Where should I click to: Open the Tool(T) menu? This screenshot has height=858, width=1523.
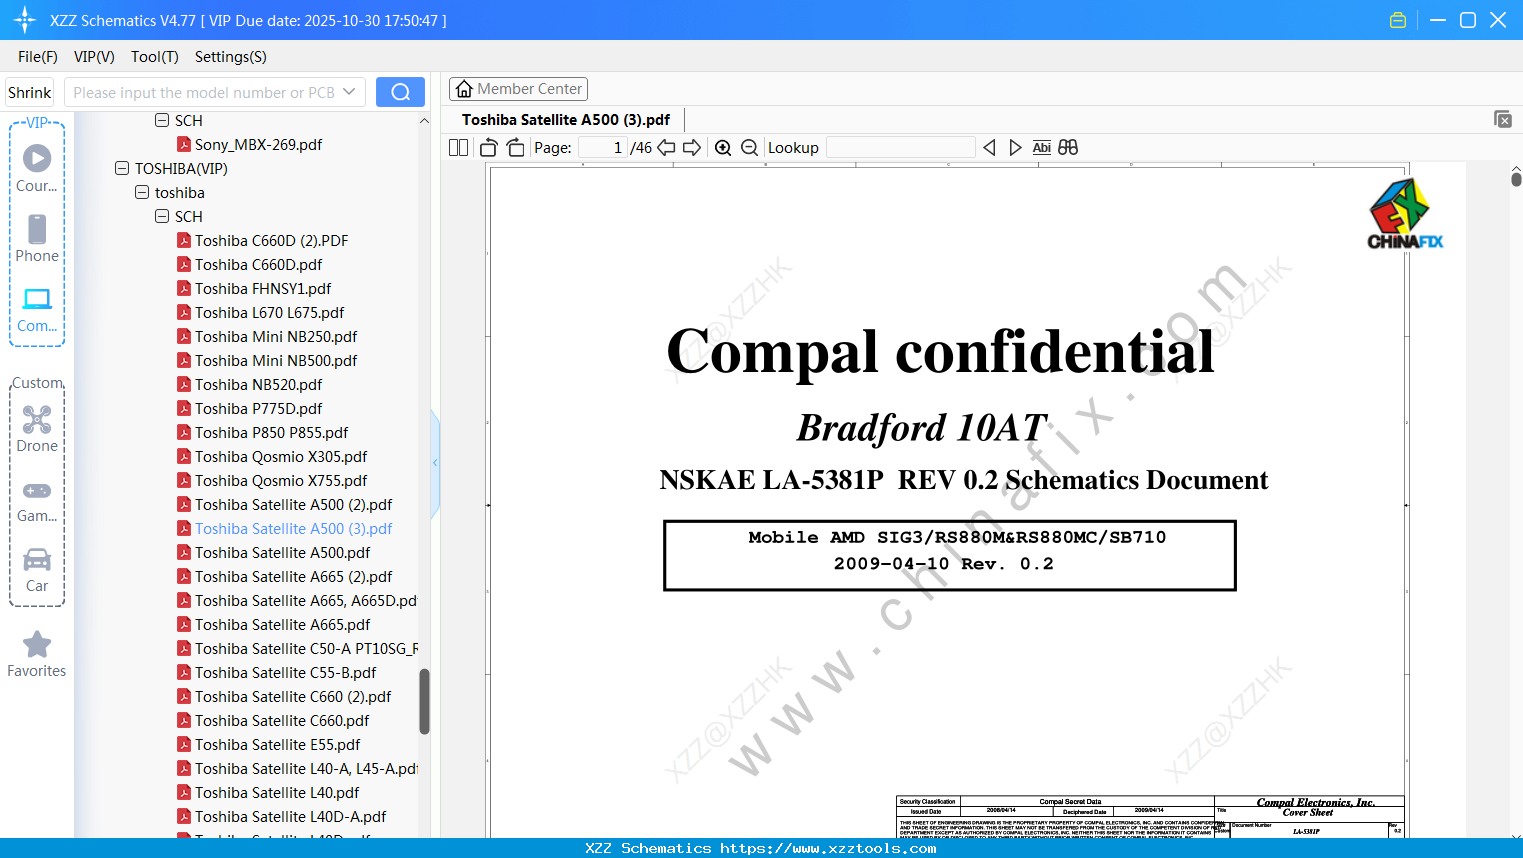[x=155, y=57]
